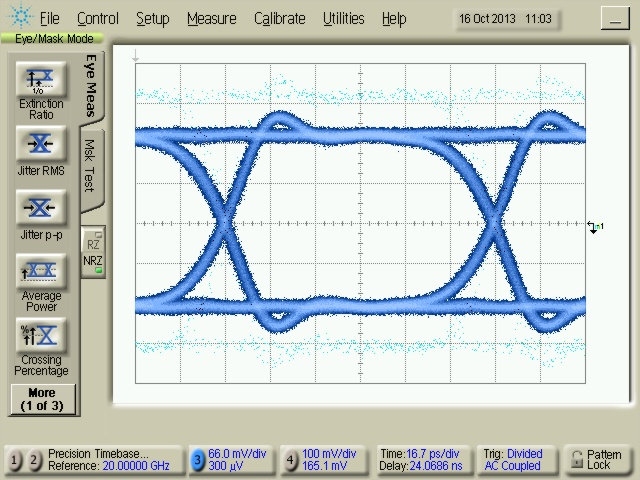Click the 20.00000 GHz reference value
The height and width of the screenshot is (480, 640).
(136, 466)
